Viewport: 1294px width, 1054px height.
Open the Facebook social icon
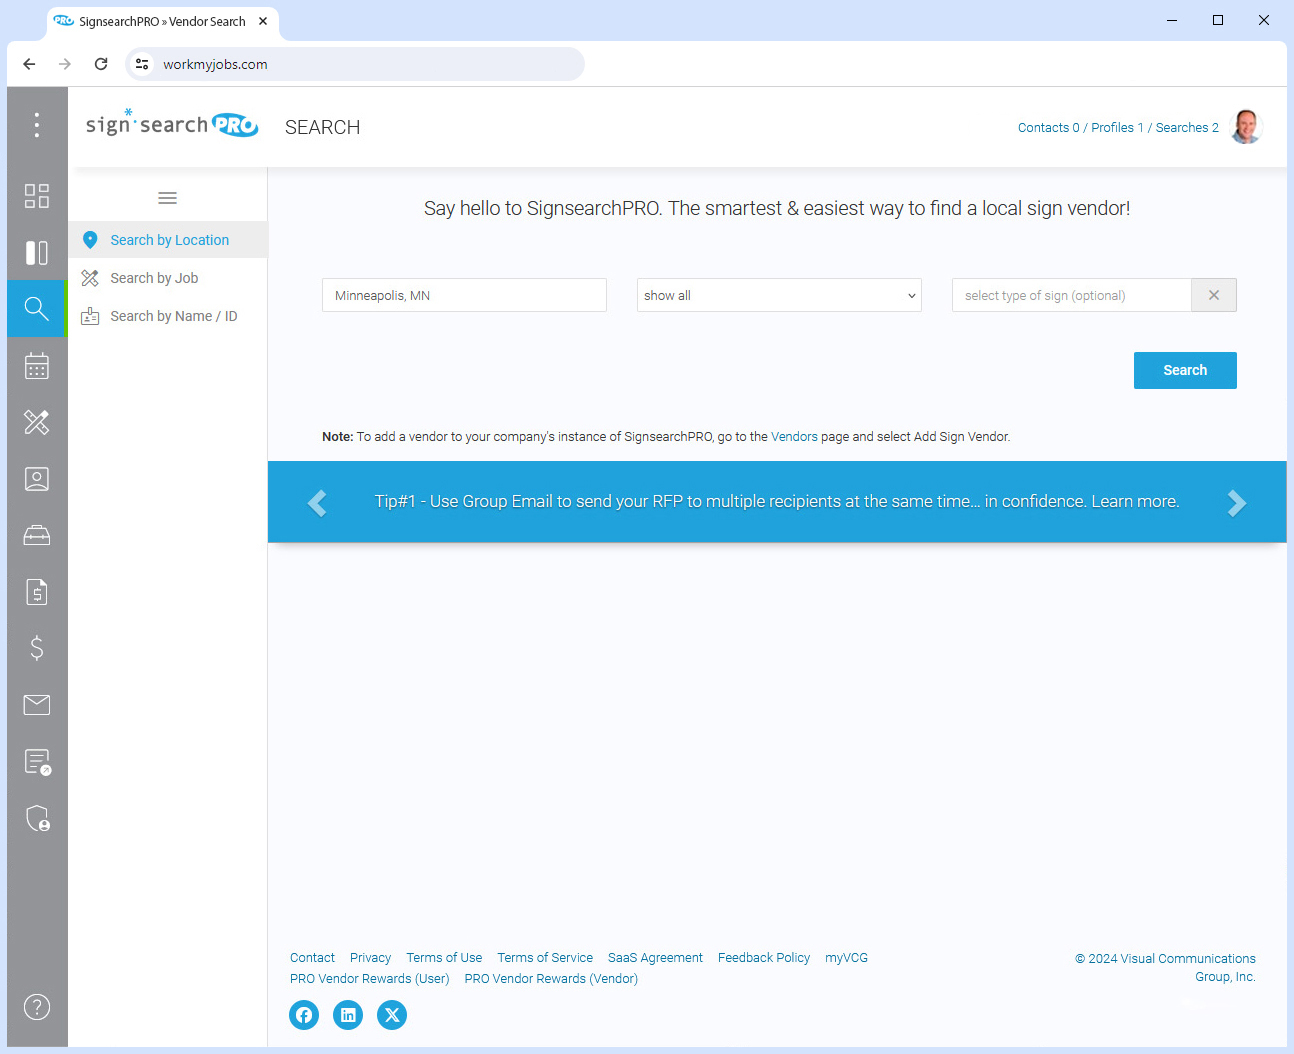304,1015
